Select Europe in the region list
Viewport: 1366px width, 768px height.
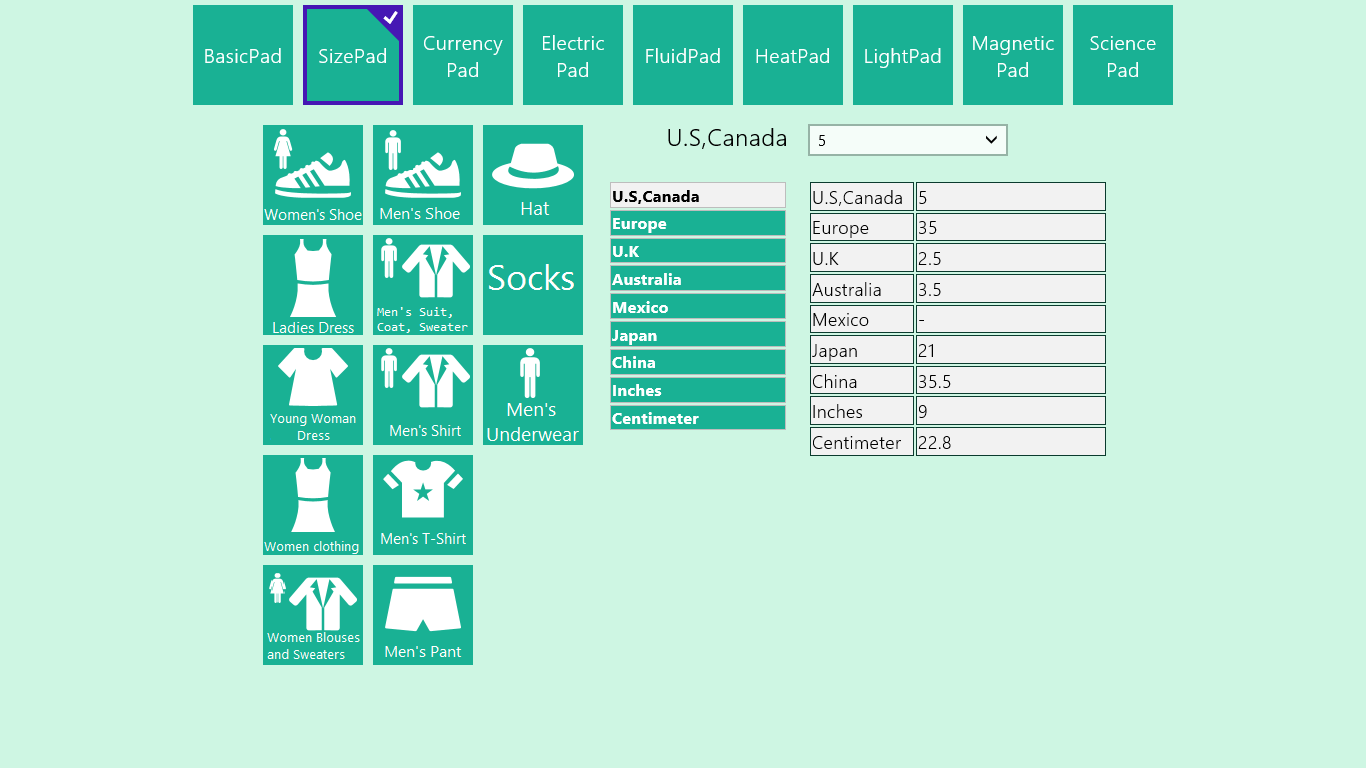[697, 224]
